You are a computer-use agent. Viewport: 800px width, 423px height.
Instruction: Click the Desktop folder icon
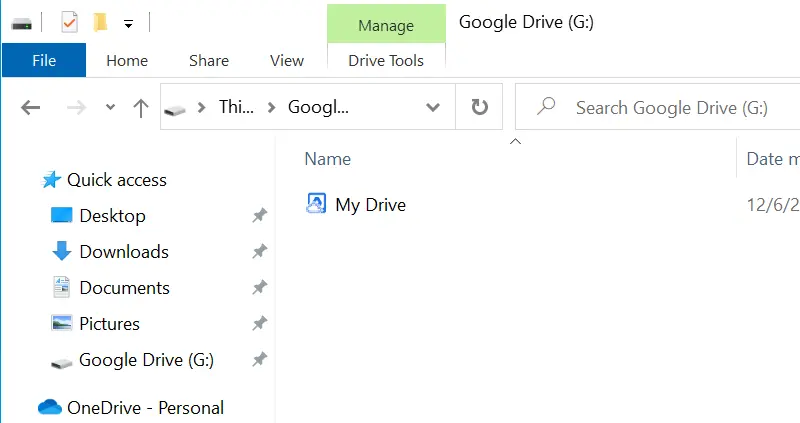pyautogui.click(x=62, y=215)
